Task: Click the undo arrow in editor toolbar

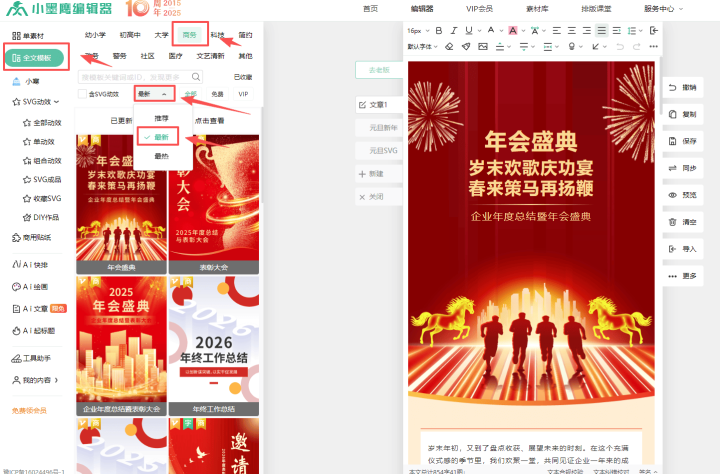Action: pyautogui.click(x=620, y=46)
